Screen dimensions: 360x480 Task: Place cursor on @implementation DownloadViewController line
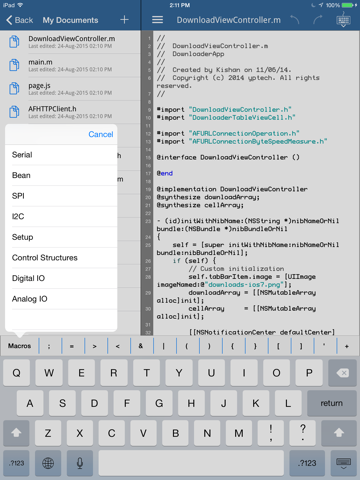[232, 189]
